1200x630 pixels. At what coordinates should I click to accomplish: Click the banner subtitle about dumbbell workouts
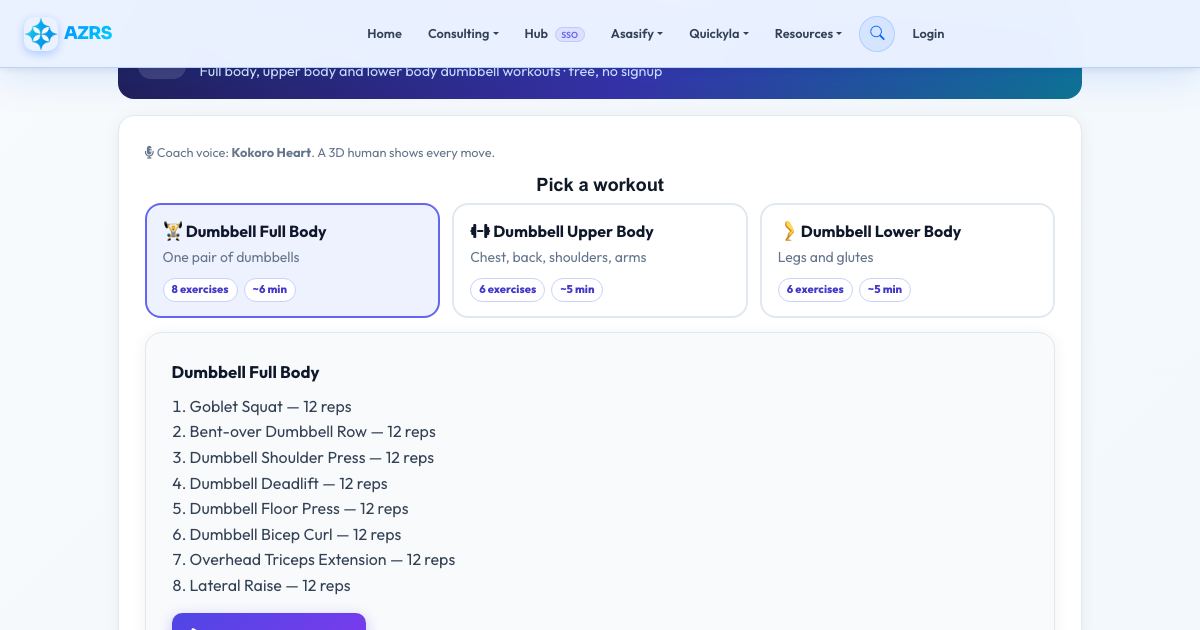coord(431,72)
